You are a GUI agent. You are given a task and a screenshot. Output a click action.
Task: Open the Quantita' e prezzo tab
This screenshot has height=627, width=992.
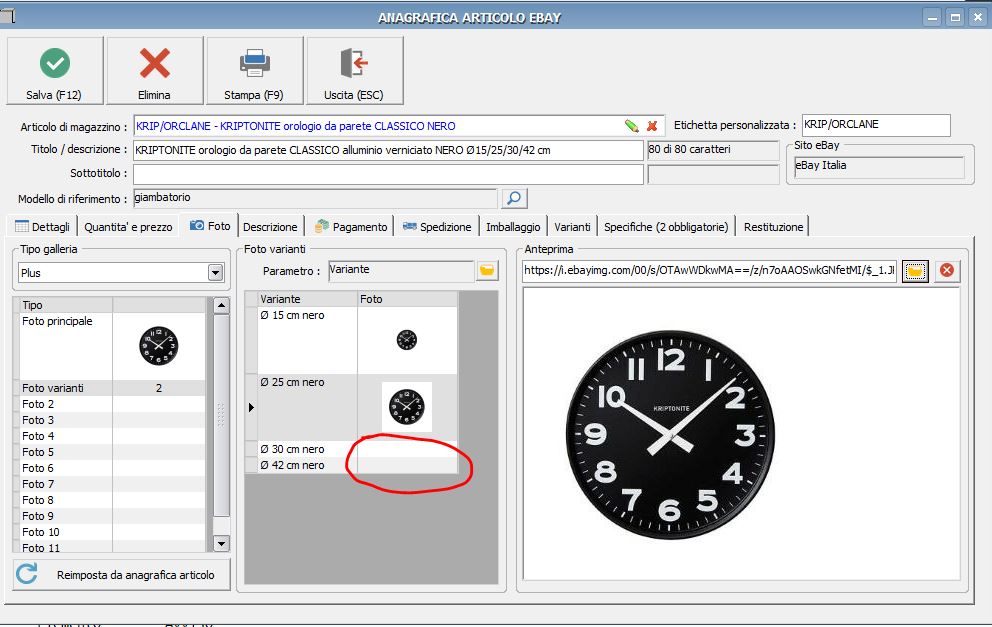click(128, 227)
